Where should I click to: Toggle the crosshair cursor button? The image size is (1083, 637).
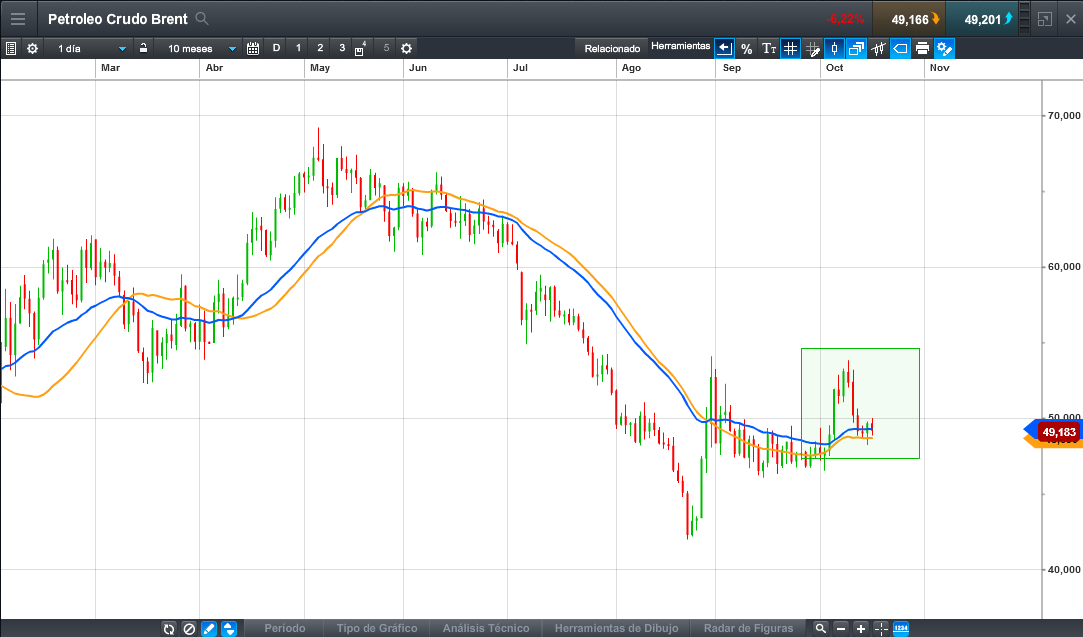[881, 629]
